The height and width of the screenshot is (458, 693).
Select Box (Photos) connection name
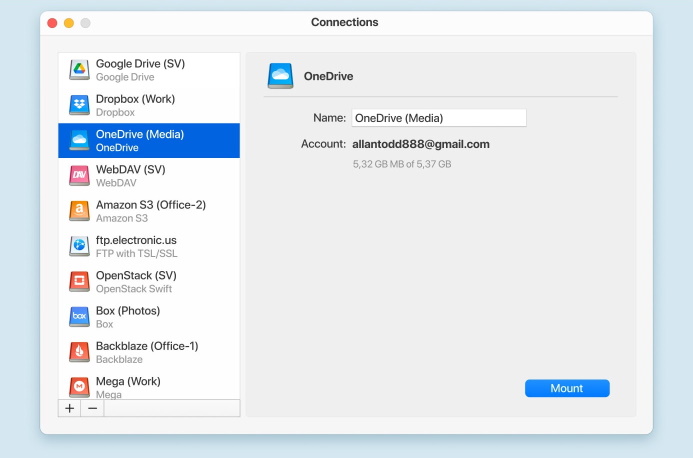128,311
